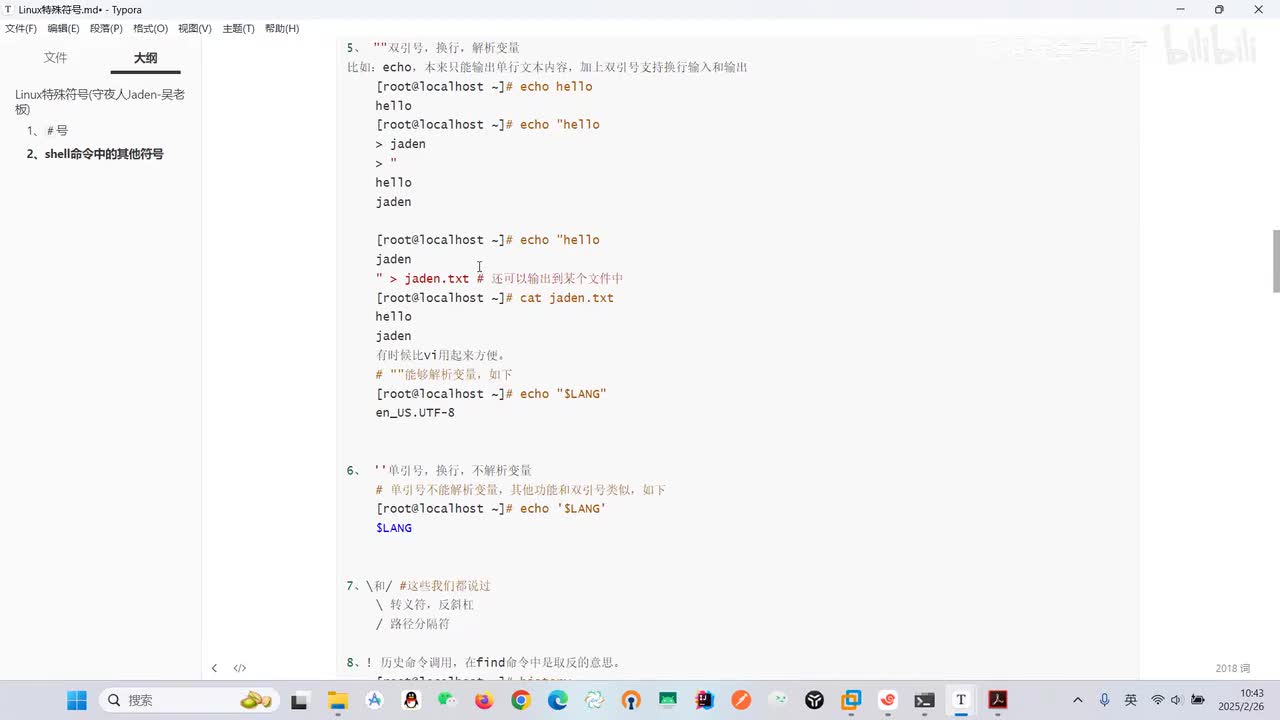Click the Typora T icon in taskbar
Viewport: 1280px width, 720px height.
coord(961,700)
